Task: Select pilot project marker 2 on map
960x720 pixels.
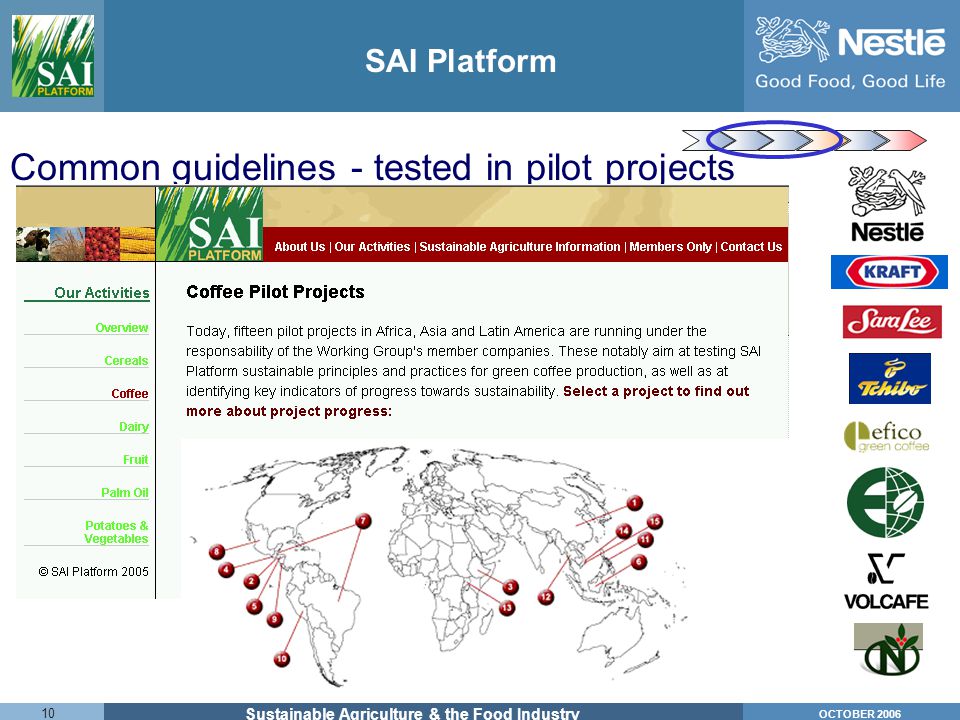Action: click(x=251, y=581)
